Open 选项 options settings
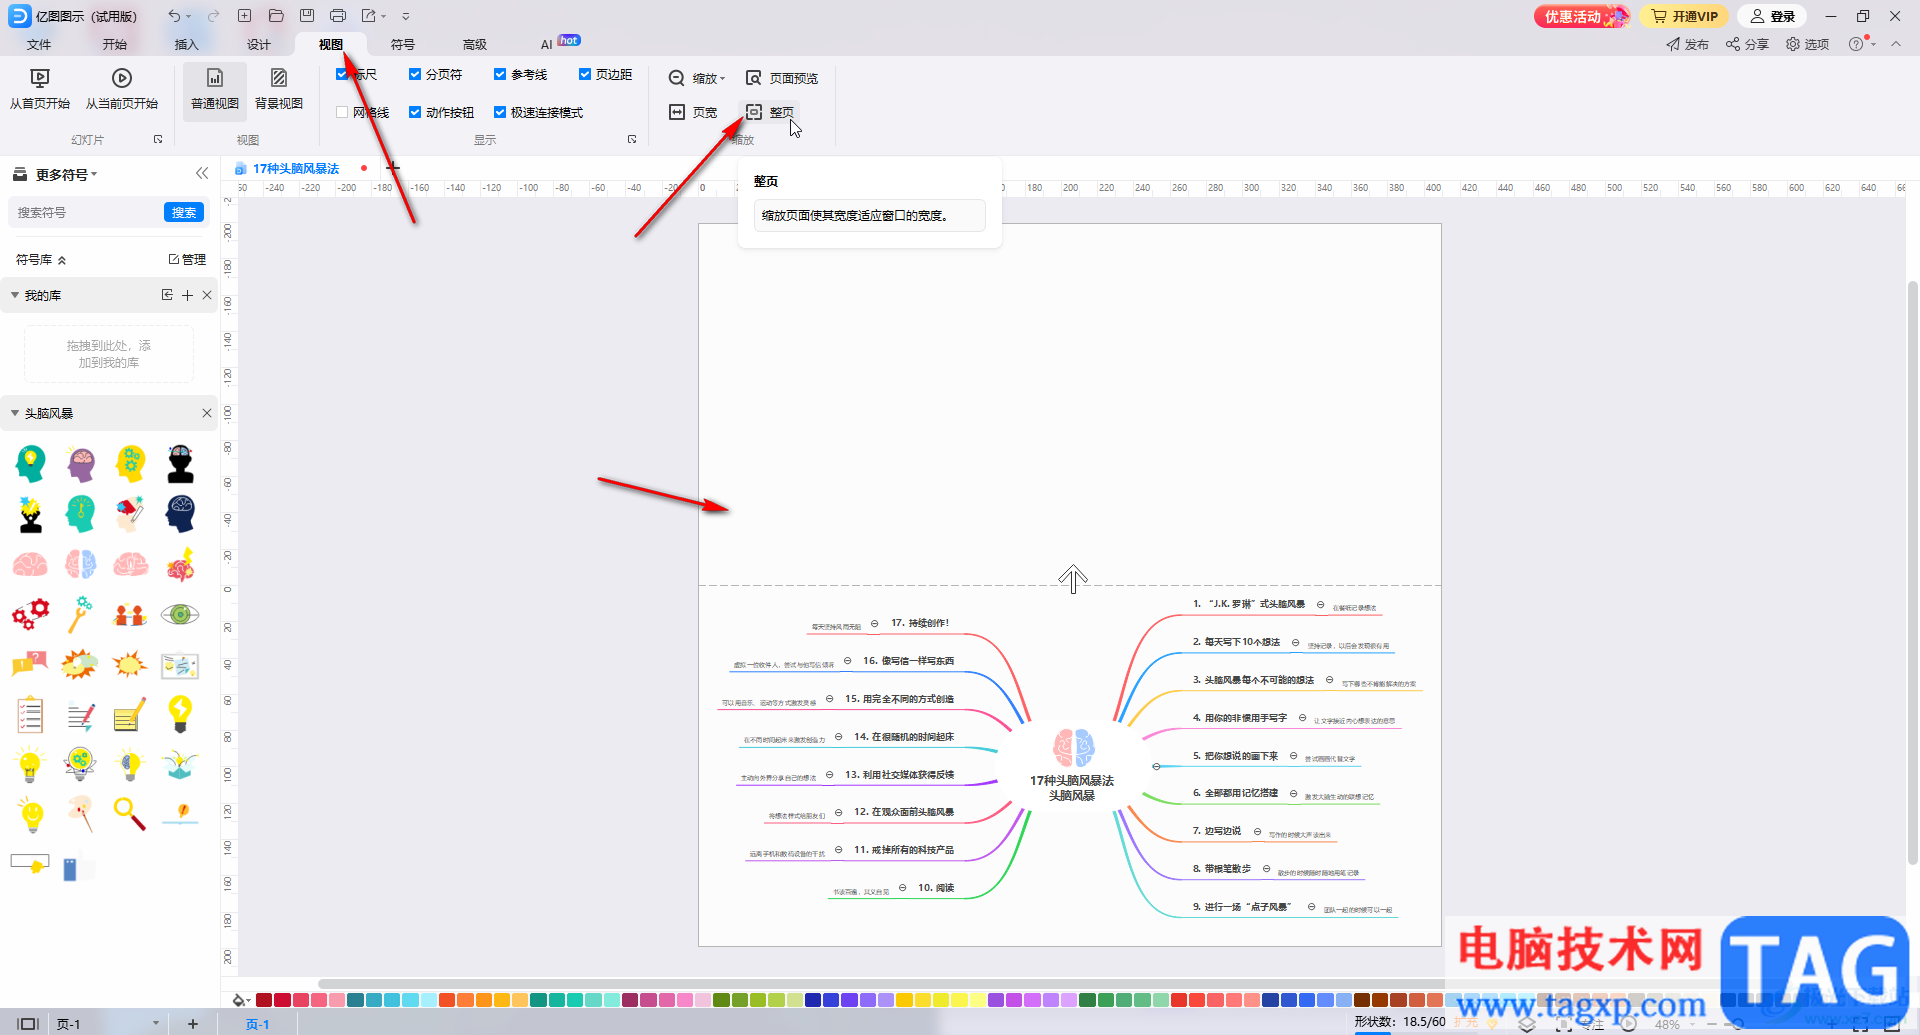Image resolution: width=1920 pixels, height=1035 pixels. (x=1807, y=44)
